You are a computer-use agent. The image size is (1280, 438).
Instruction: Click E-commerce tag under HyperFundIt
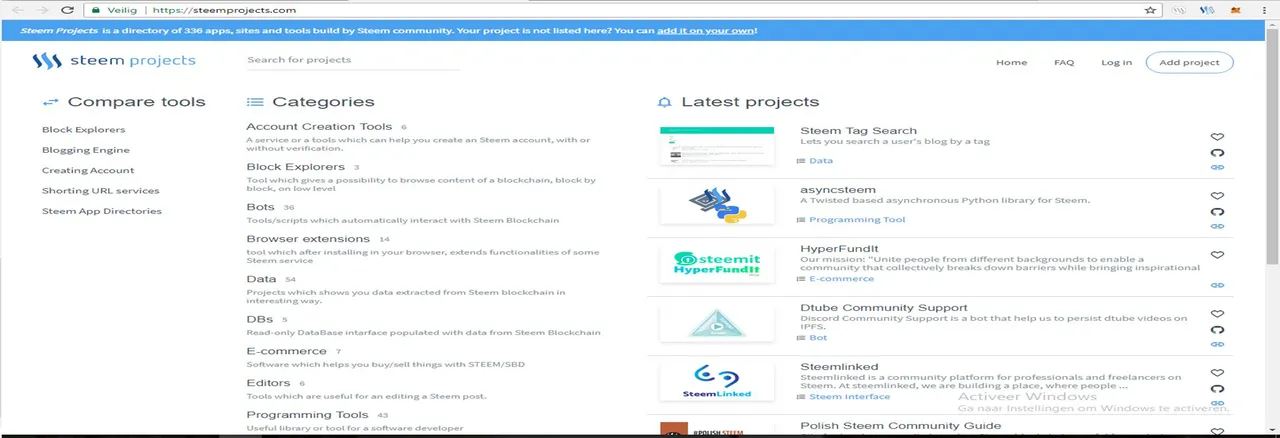coord(841,279)
